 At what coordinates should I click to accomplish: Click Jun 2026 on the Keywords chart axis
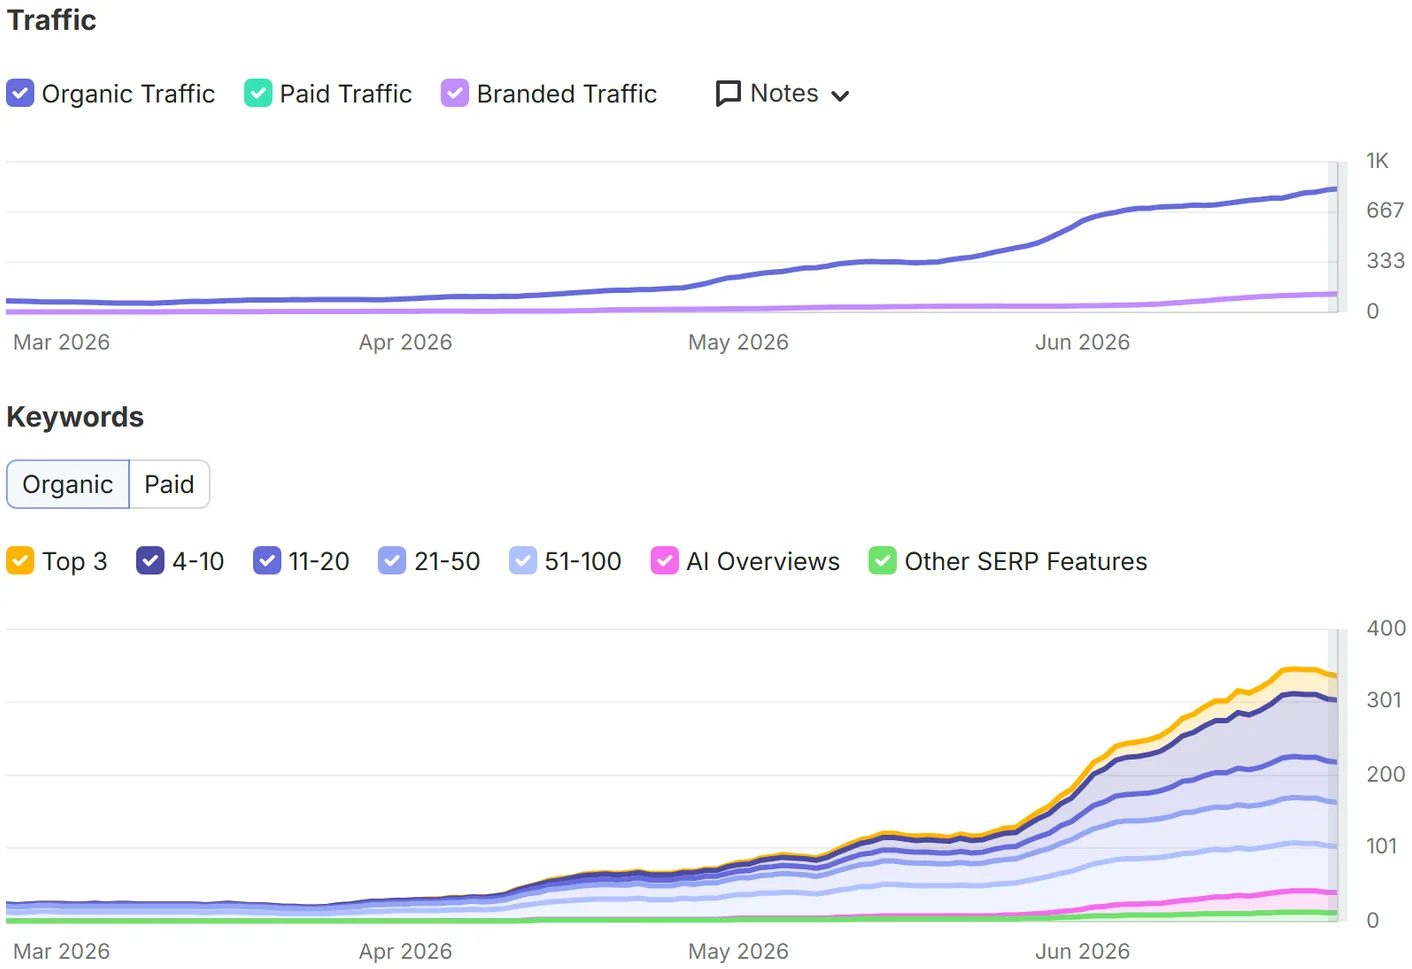pos(1083,951)
